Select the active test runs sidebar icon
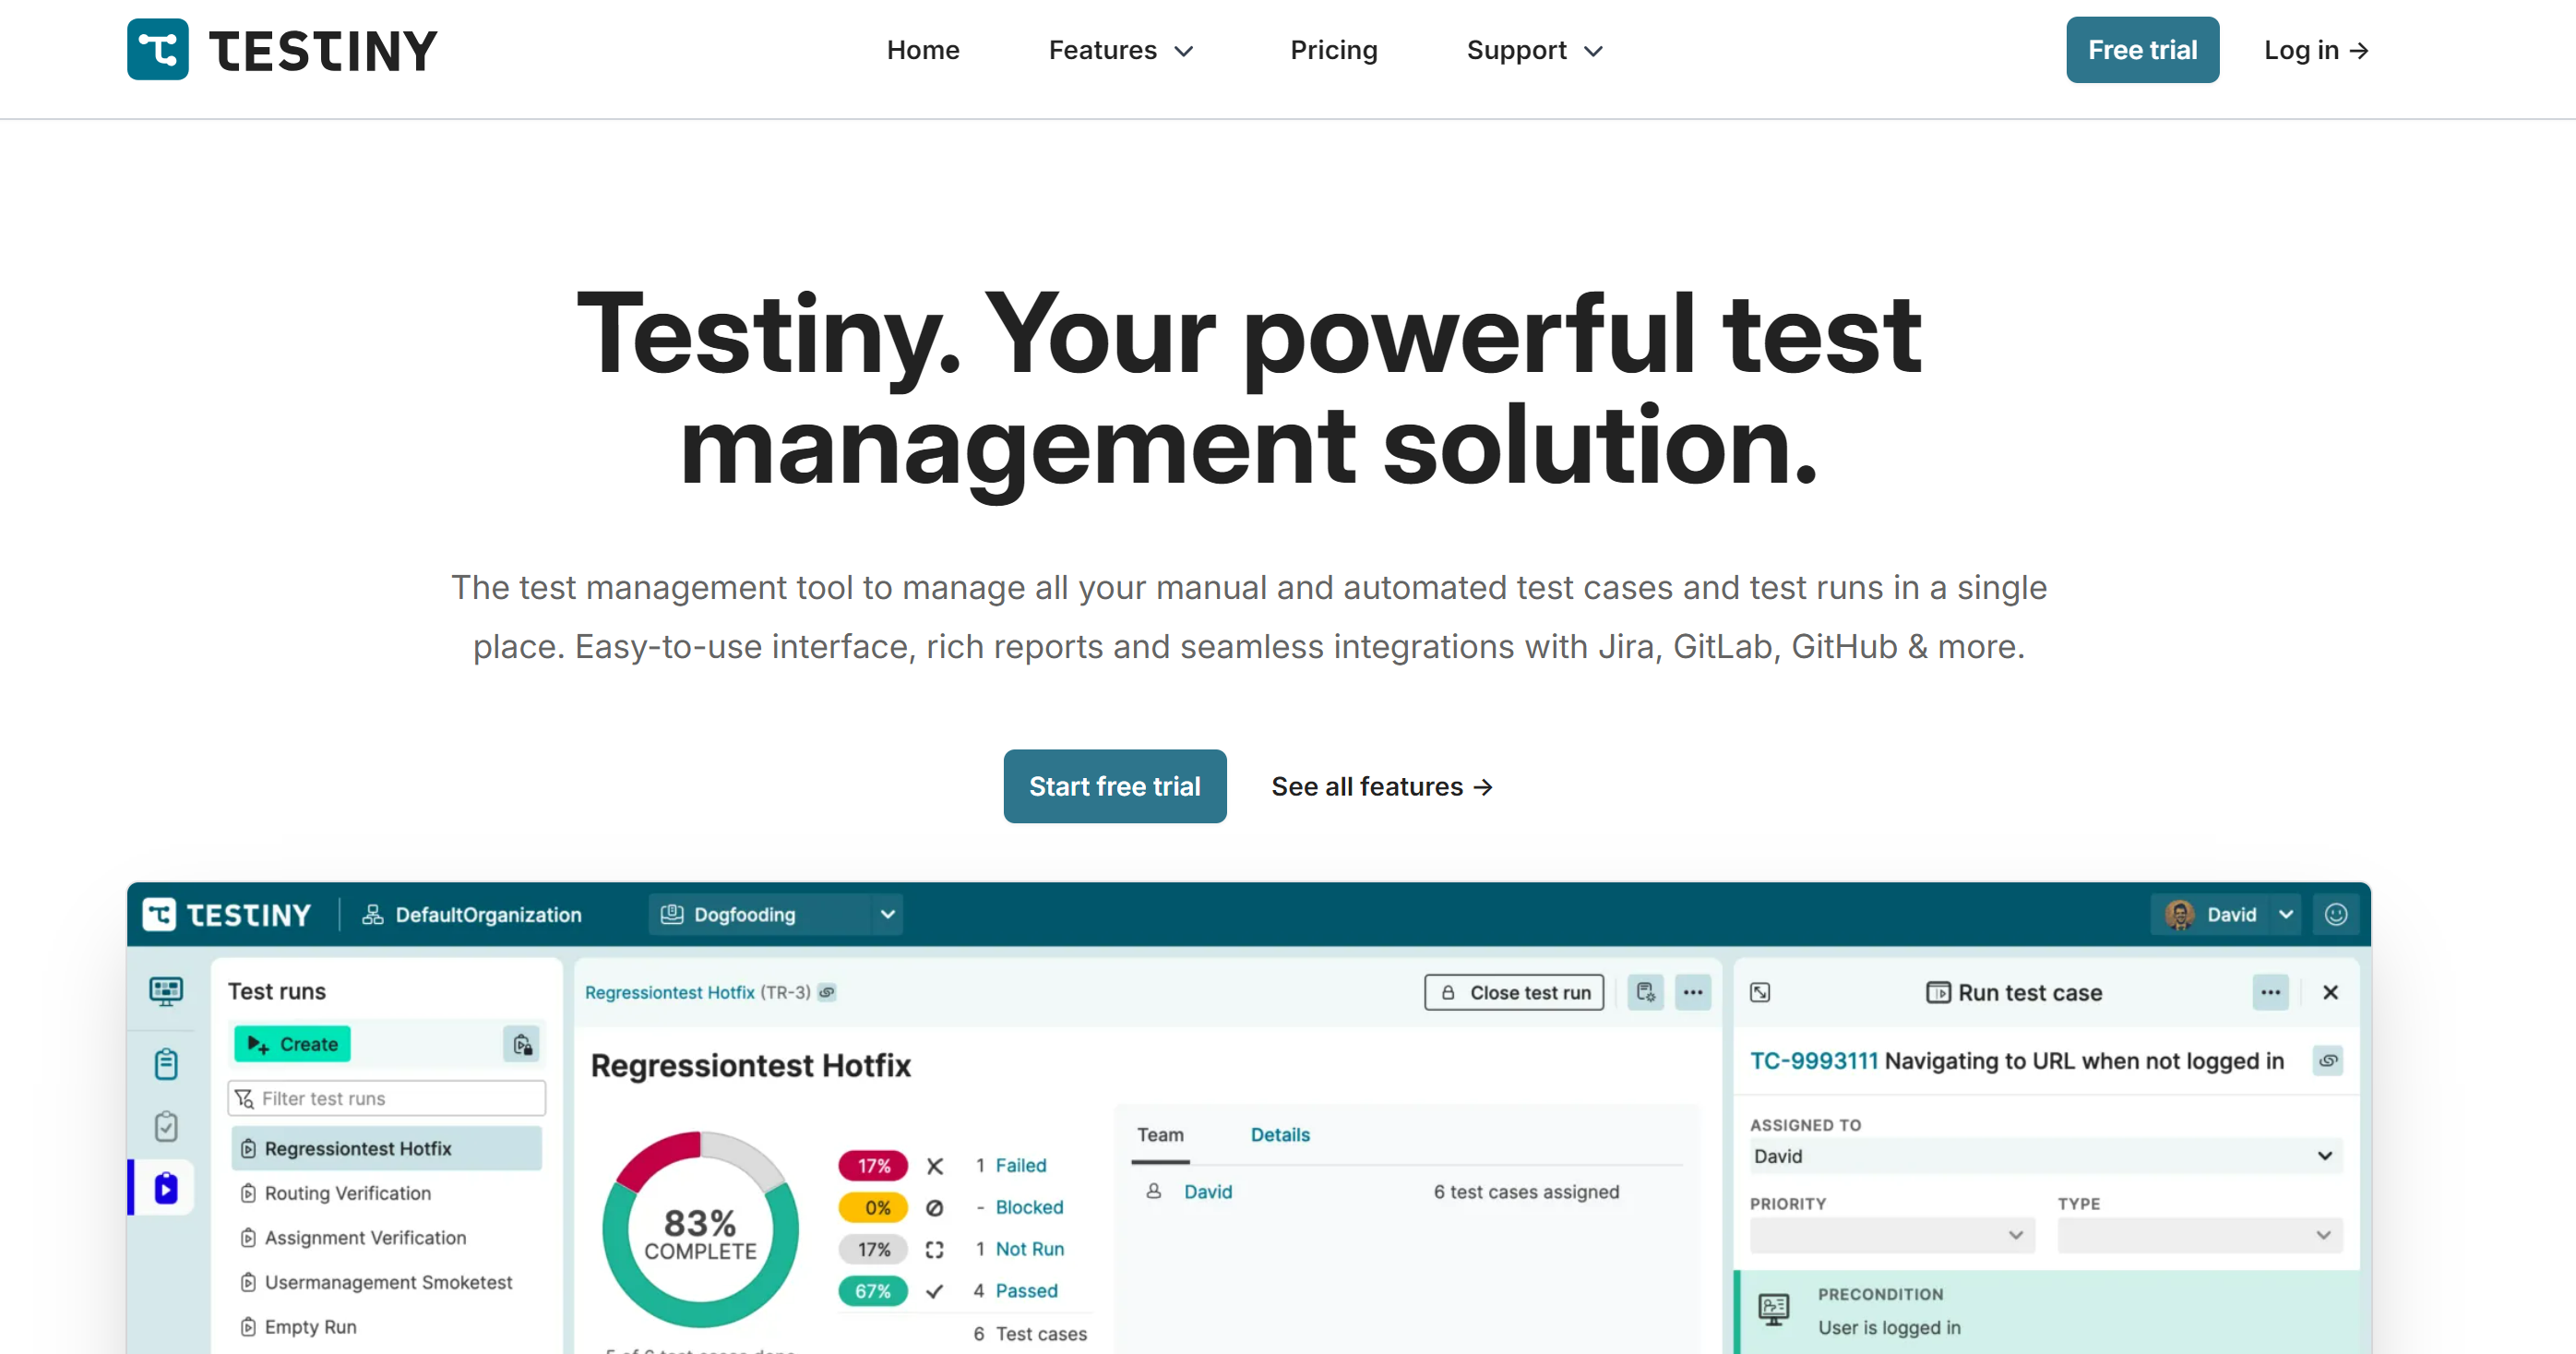 coord(166,1188)
